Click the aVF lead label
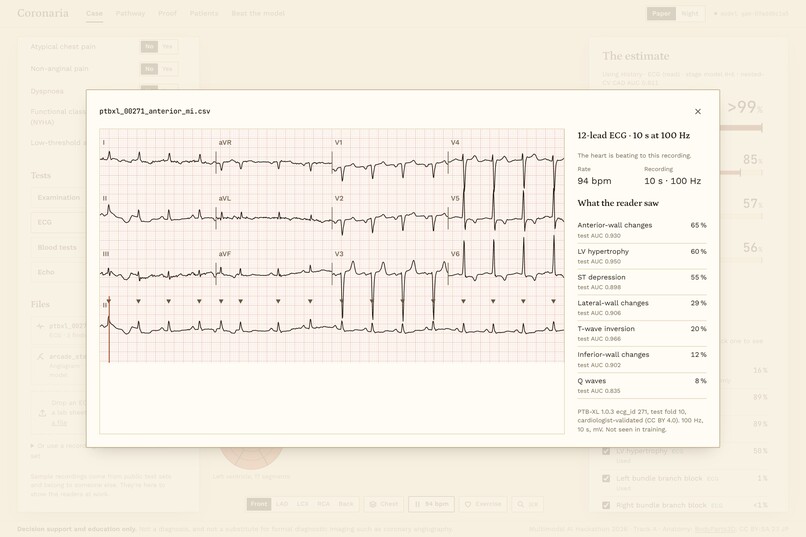 (x=225, y=254)
